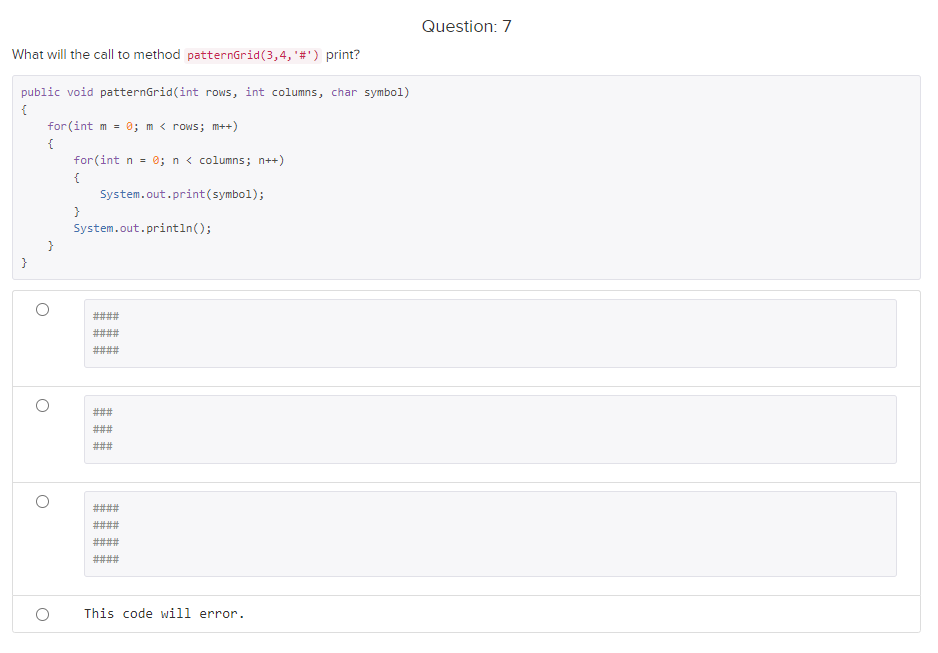938x653 pixels.
Task: Click the answer box showing three ### rows
Action: tap(490, 429)
